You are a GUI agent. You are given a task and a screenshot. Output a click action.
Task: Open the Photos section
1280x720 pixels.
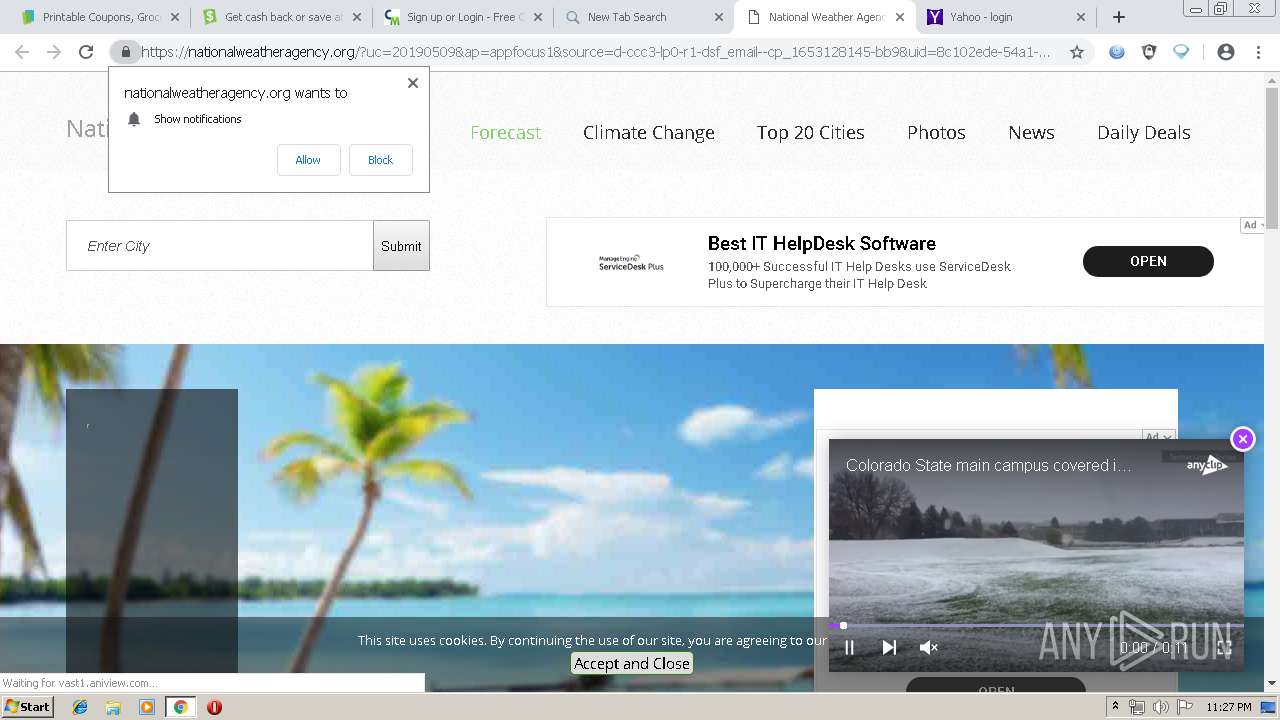[x=936, y=132]
